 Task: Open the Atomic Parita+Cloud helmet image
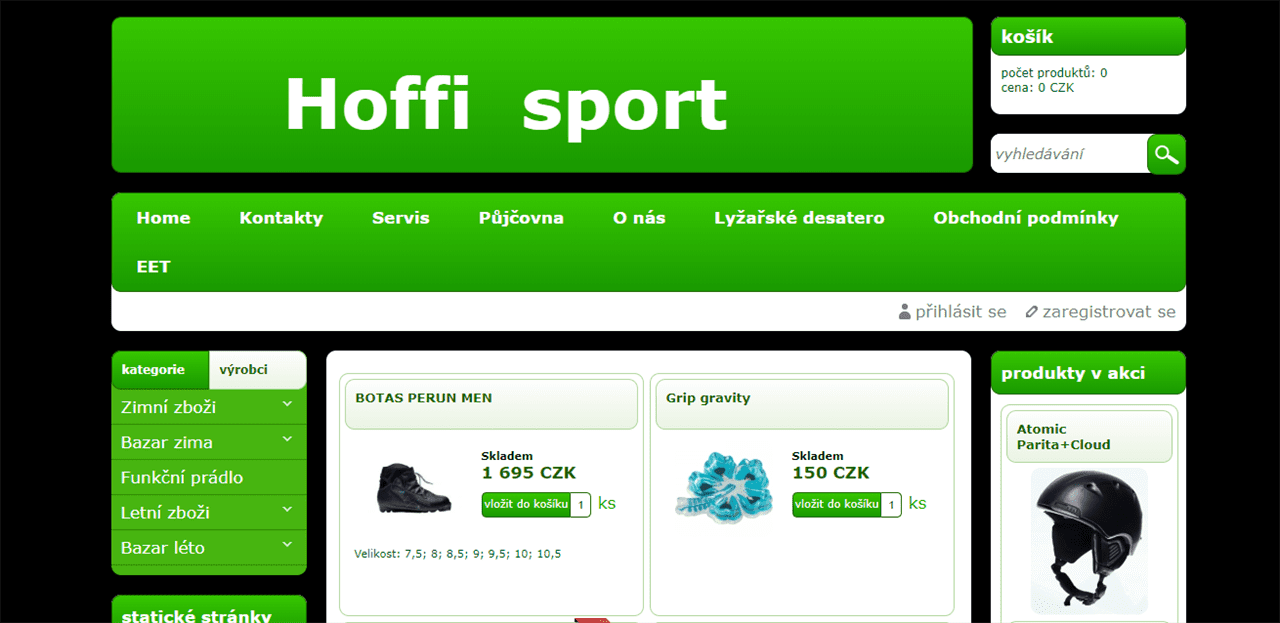click(1089, 541)
